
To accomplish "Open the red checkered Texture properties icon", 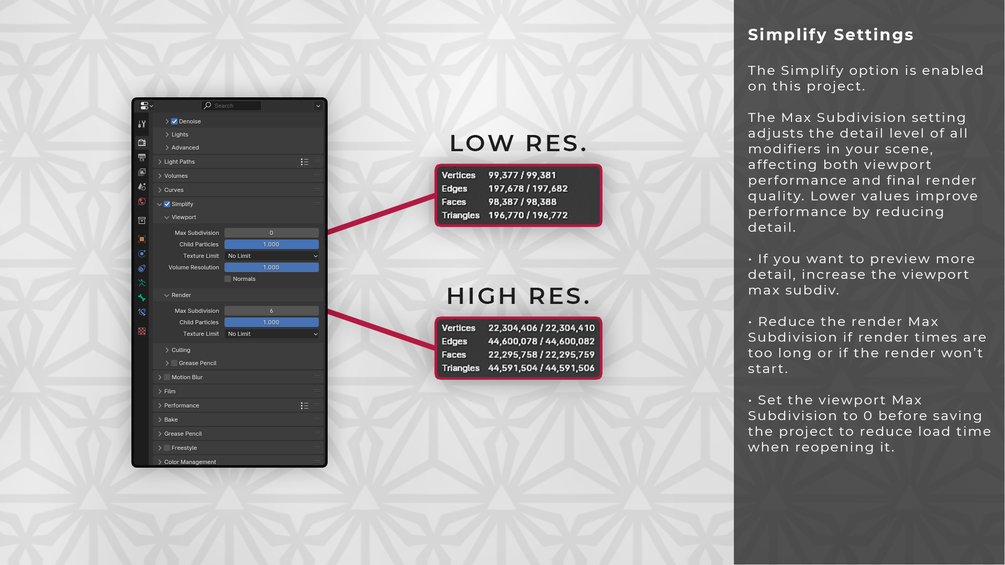I will 142,331.
